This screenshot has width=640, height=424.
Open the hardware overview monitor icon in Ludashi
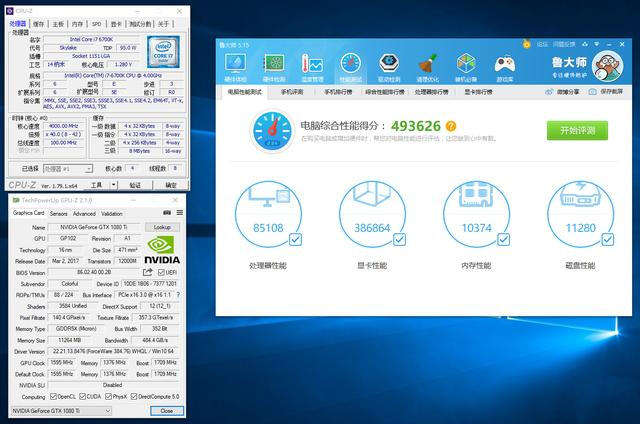pyautogui.click(x=236, y=64)
